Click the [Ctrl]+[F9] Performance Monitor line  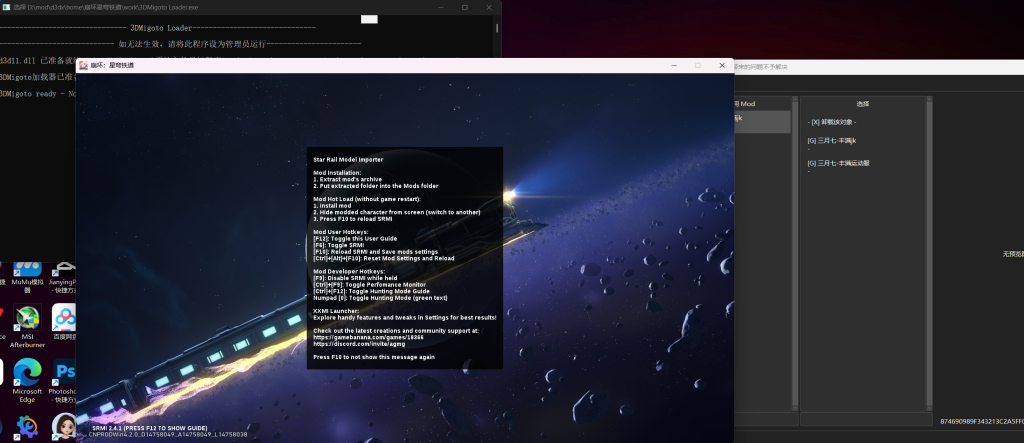tap(370, 285)
